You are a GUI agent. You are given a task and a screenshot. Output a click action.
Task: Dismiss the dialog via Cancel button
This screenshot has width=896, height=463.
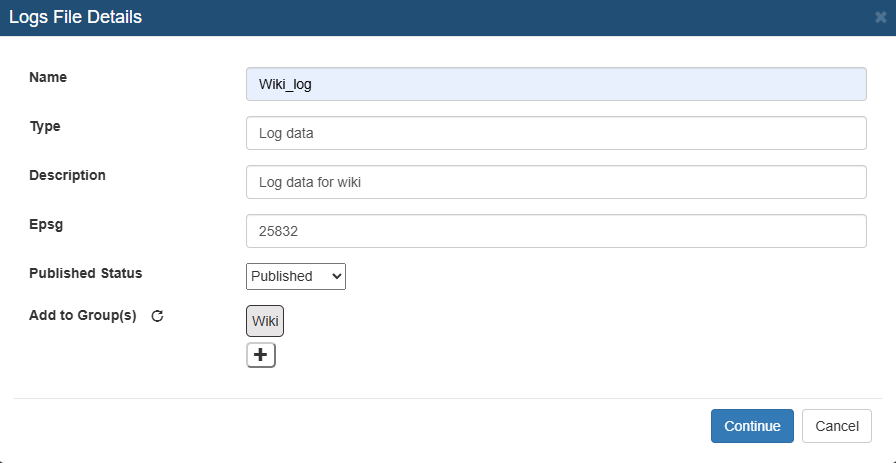pos(837,426)
